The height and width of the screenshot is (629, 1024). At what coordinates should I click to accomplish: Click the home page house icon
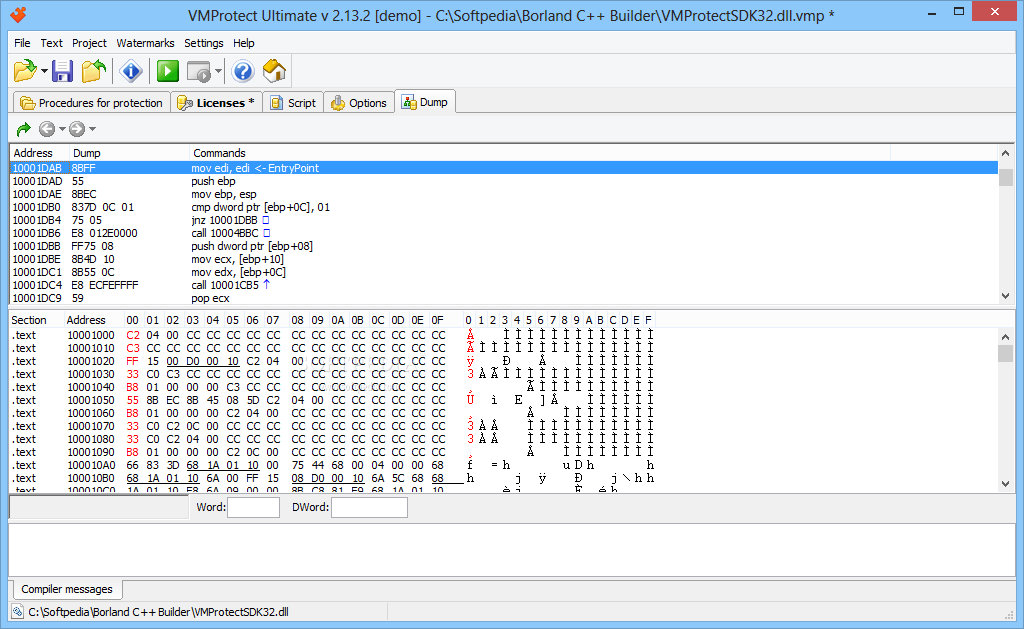pos(274,71)
